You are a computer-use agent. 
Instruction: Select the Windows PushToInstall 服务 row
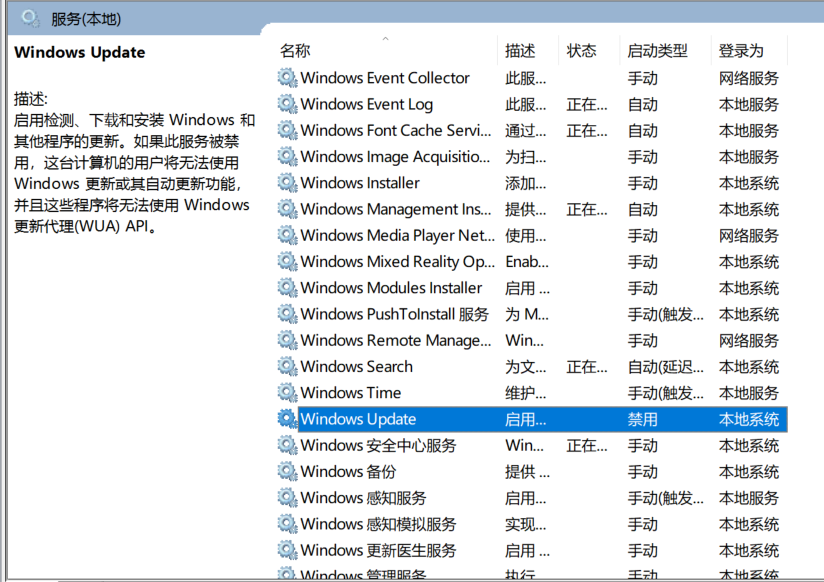[x=394, y=314]
